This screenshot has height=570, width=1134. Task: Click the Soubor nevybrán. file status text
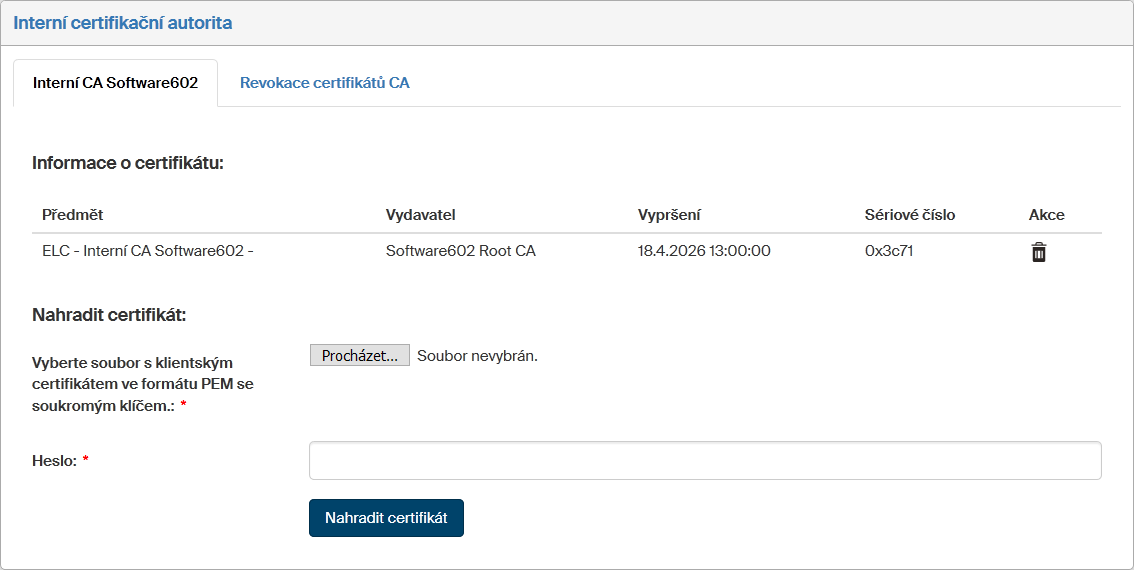point(477,356)
